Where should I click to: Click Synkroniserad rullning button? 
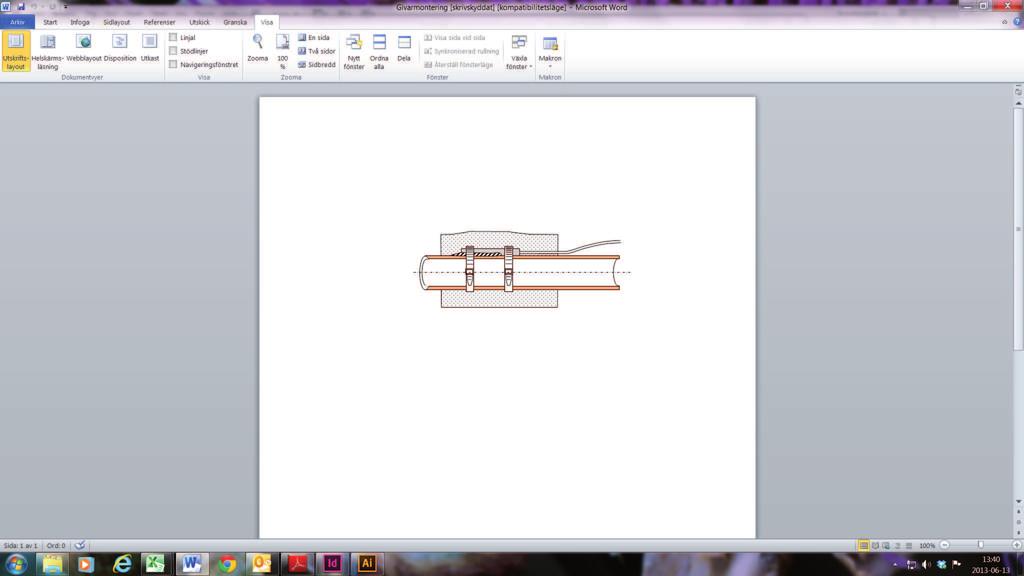tap(461, 51)
